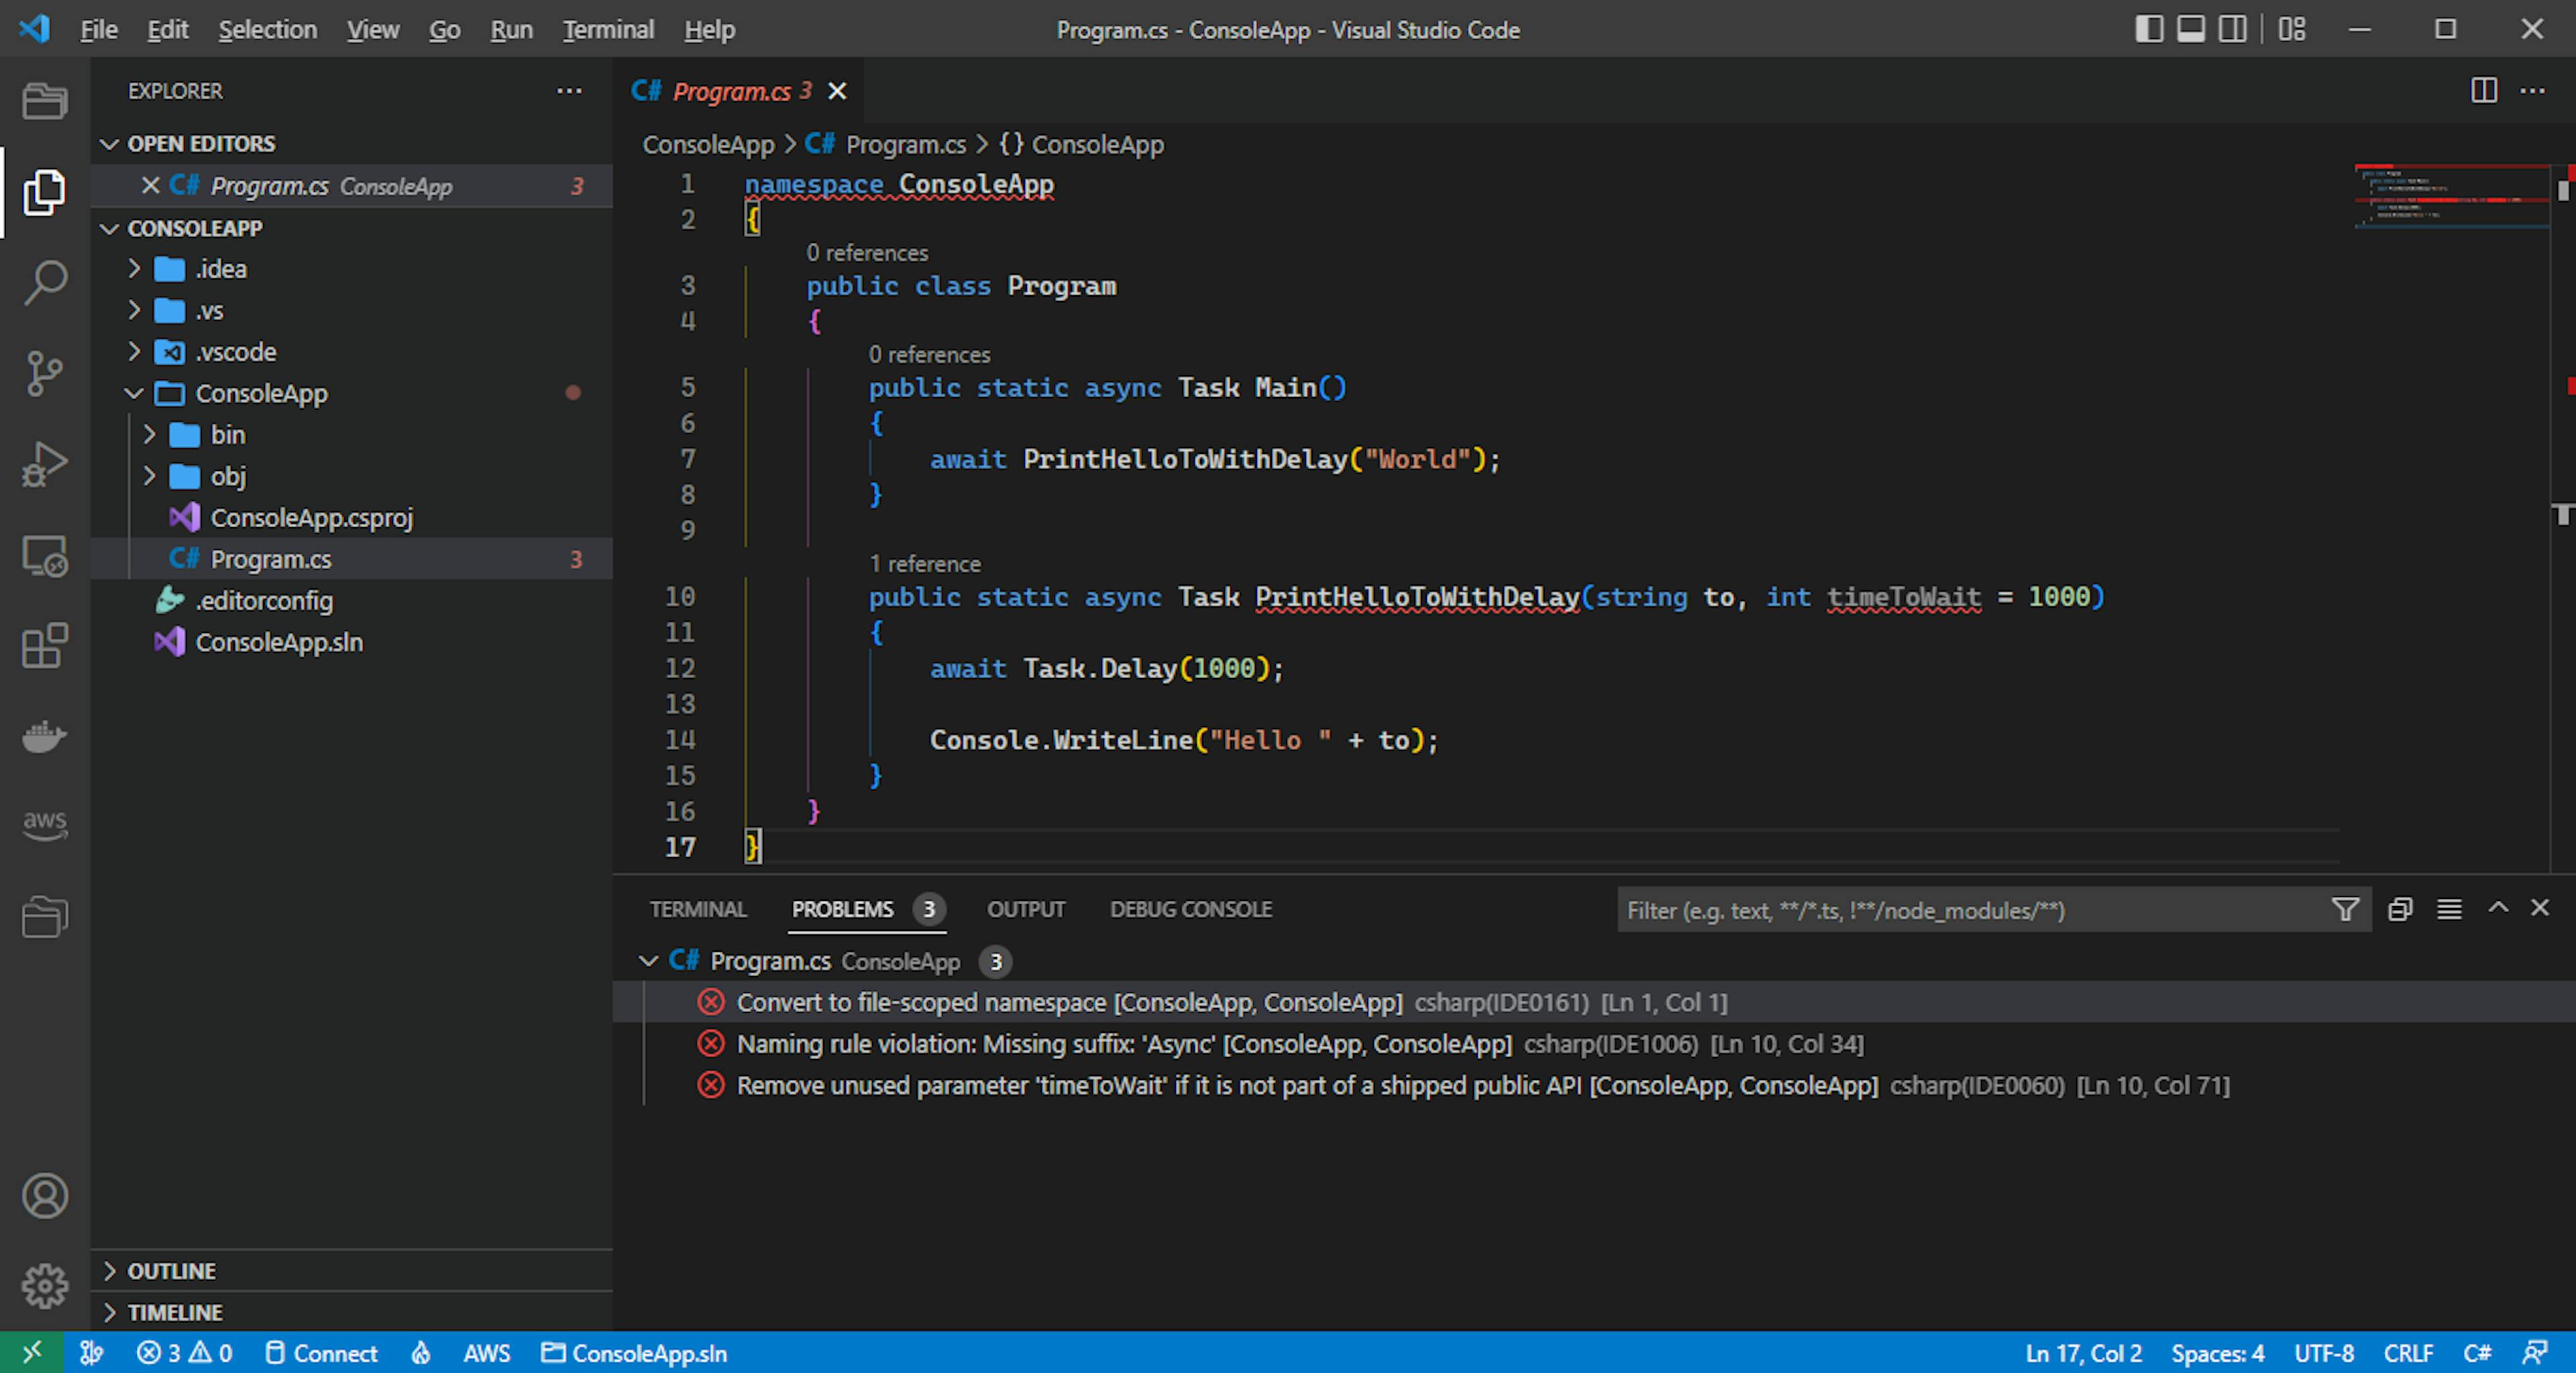Open AWS Toolkit in activity bar
2576x1373 pixels.
(x=45, y=824)
